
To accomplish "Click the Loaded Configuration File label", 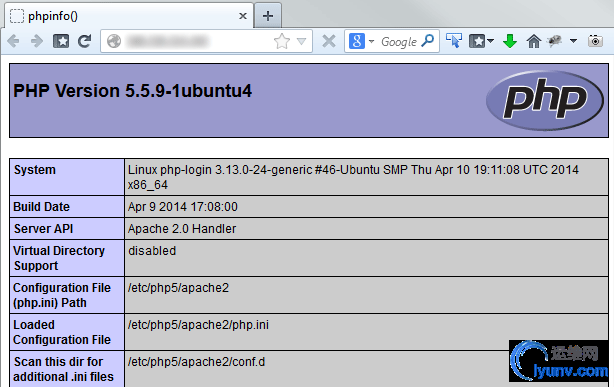I will point(62,332).
